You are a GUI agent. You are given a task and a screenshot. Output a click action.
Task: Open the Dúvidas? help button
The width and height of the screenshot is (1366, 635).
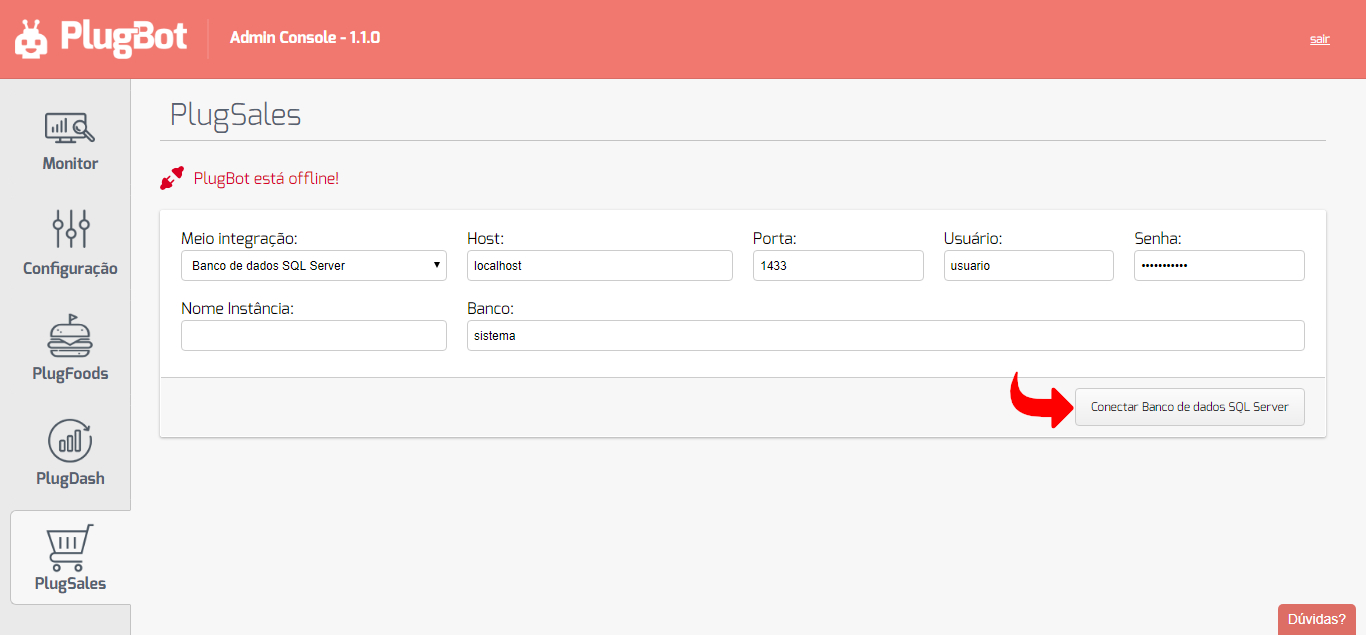coord(1317,619)
